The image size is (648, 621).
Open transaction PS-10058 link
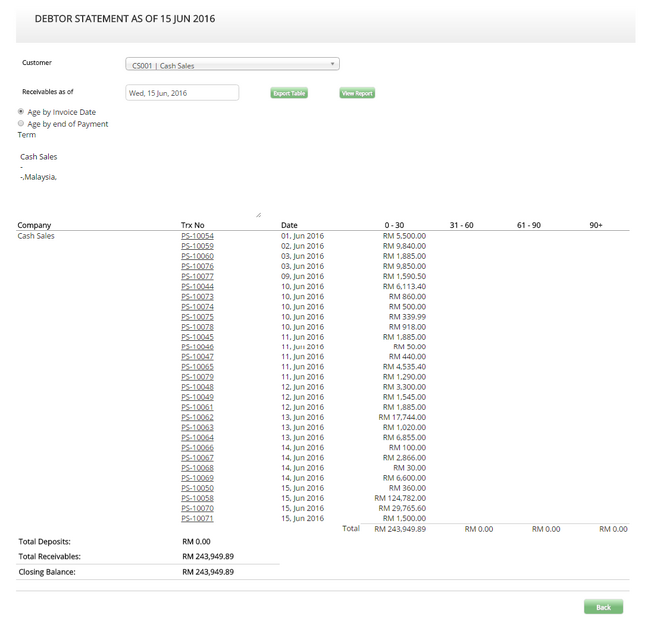pyautogui.click(x=197, y=498)
